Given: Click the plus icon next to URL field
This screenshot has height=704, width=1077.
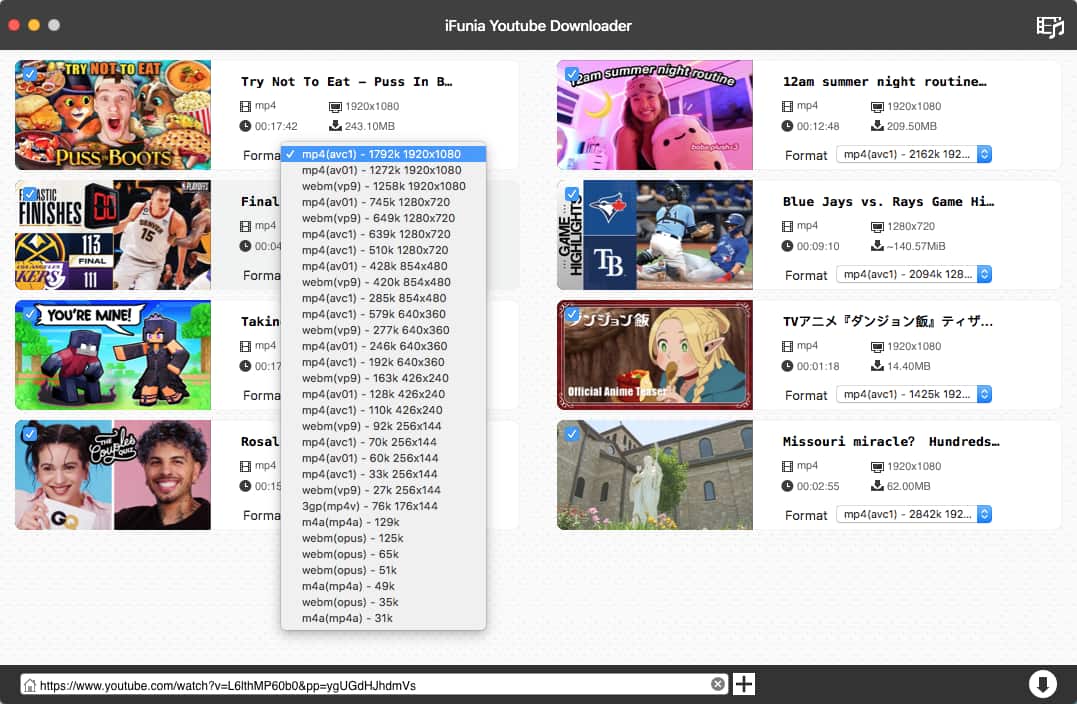Looking at the screenshot, I should [744, 684].
